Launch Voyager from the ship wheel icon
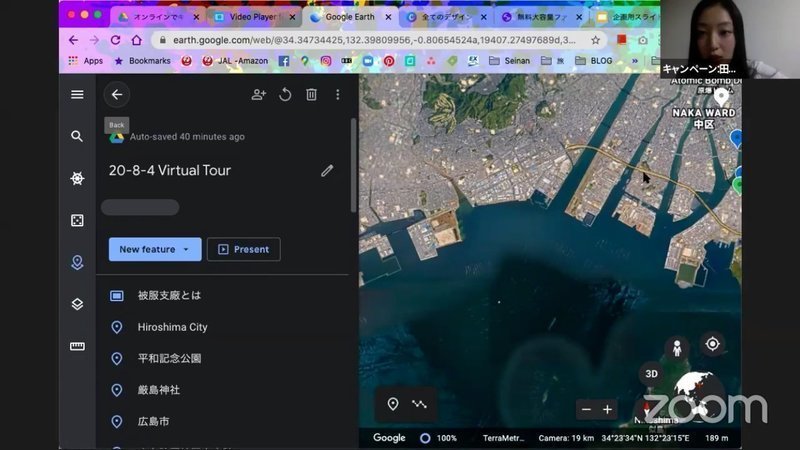Image resolution: width=800 pixels, height=450 pixels. (77, 178)
